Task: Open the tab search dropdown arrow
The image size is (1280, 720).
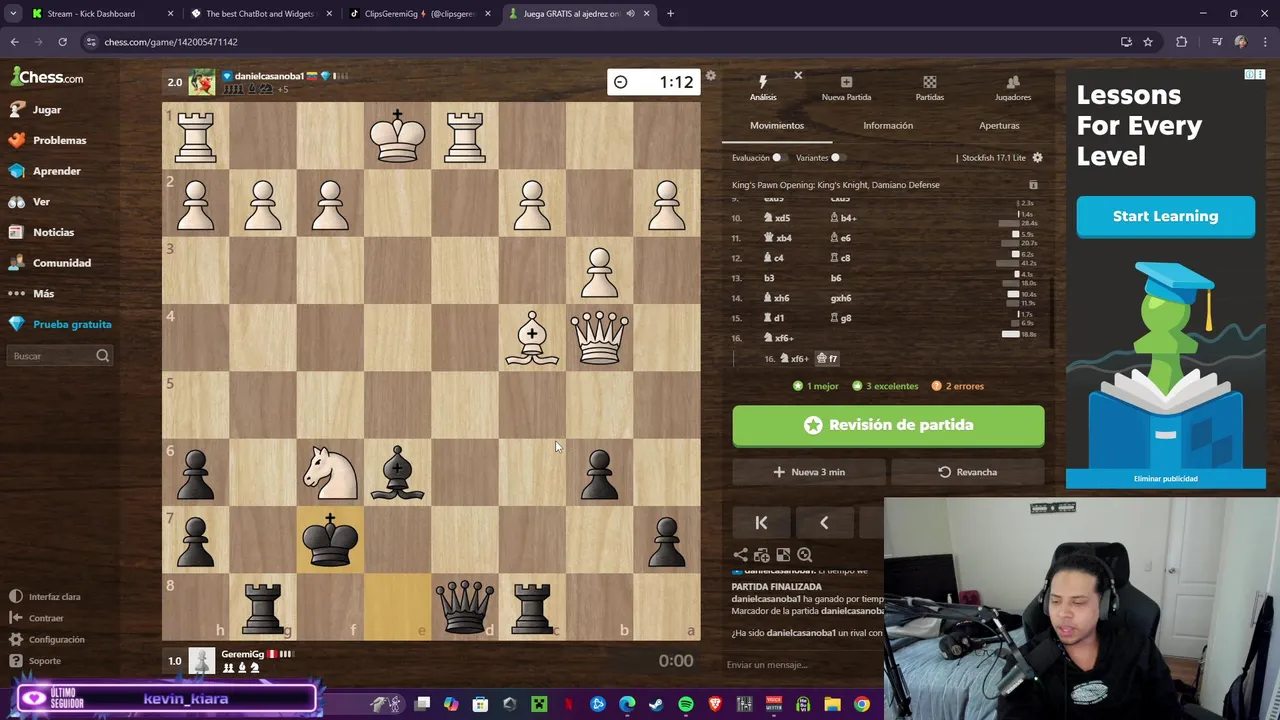Action: 13,14
